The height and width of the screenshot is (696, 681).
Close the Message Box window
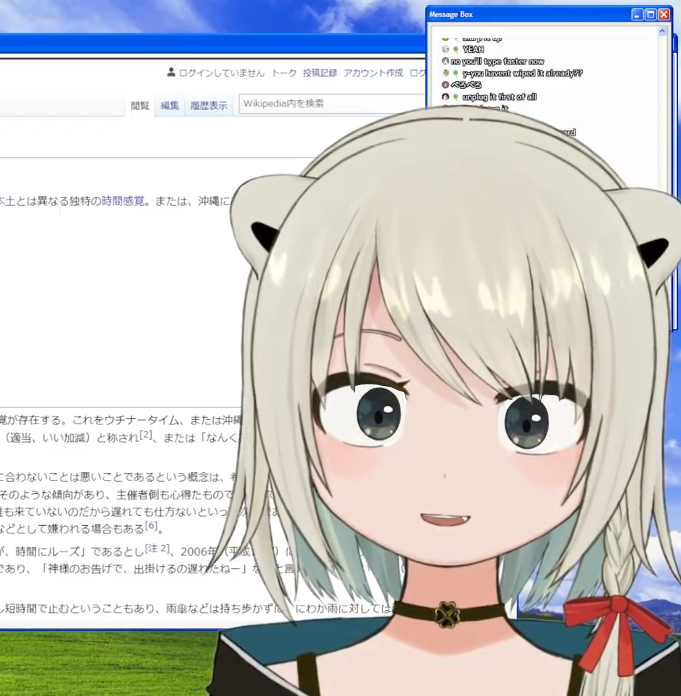(664, 15)
